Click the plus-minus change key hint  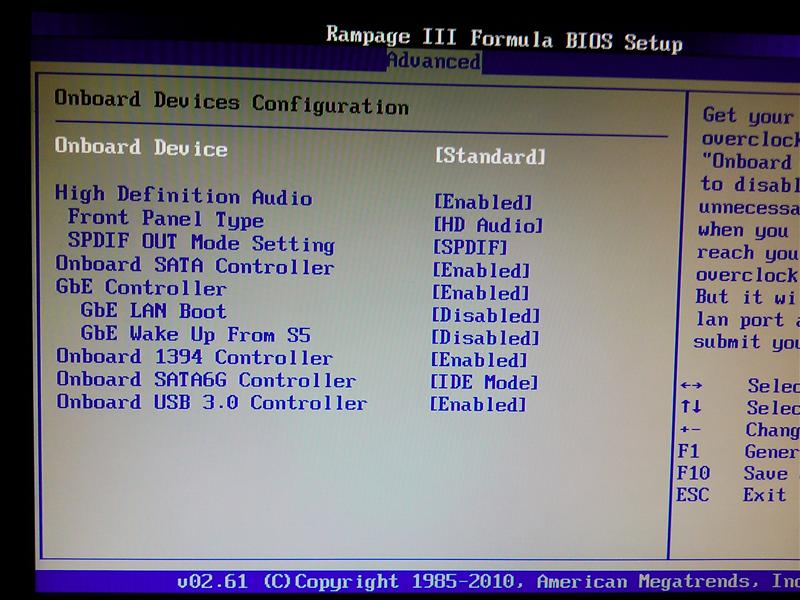pyautogui.click(x=690, y=430)
